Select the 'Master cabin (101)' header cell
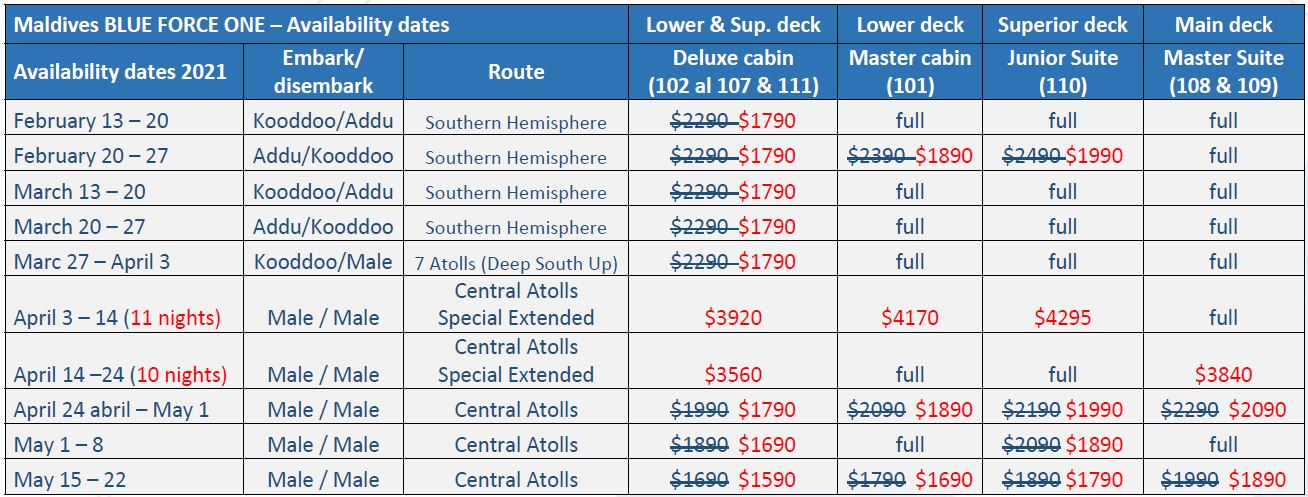The height and width of the screenshot is (497, 1308). (910, 71)
